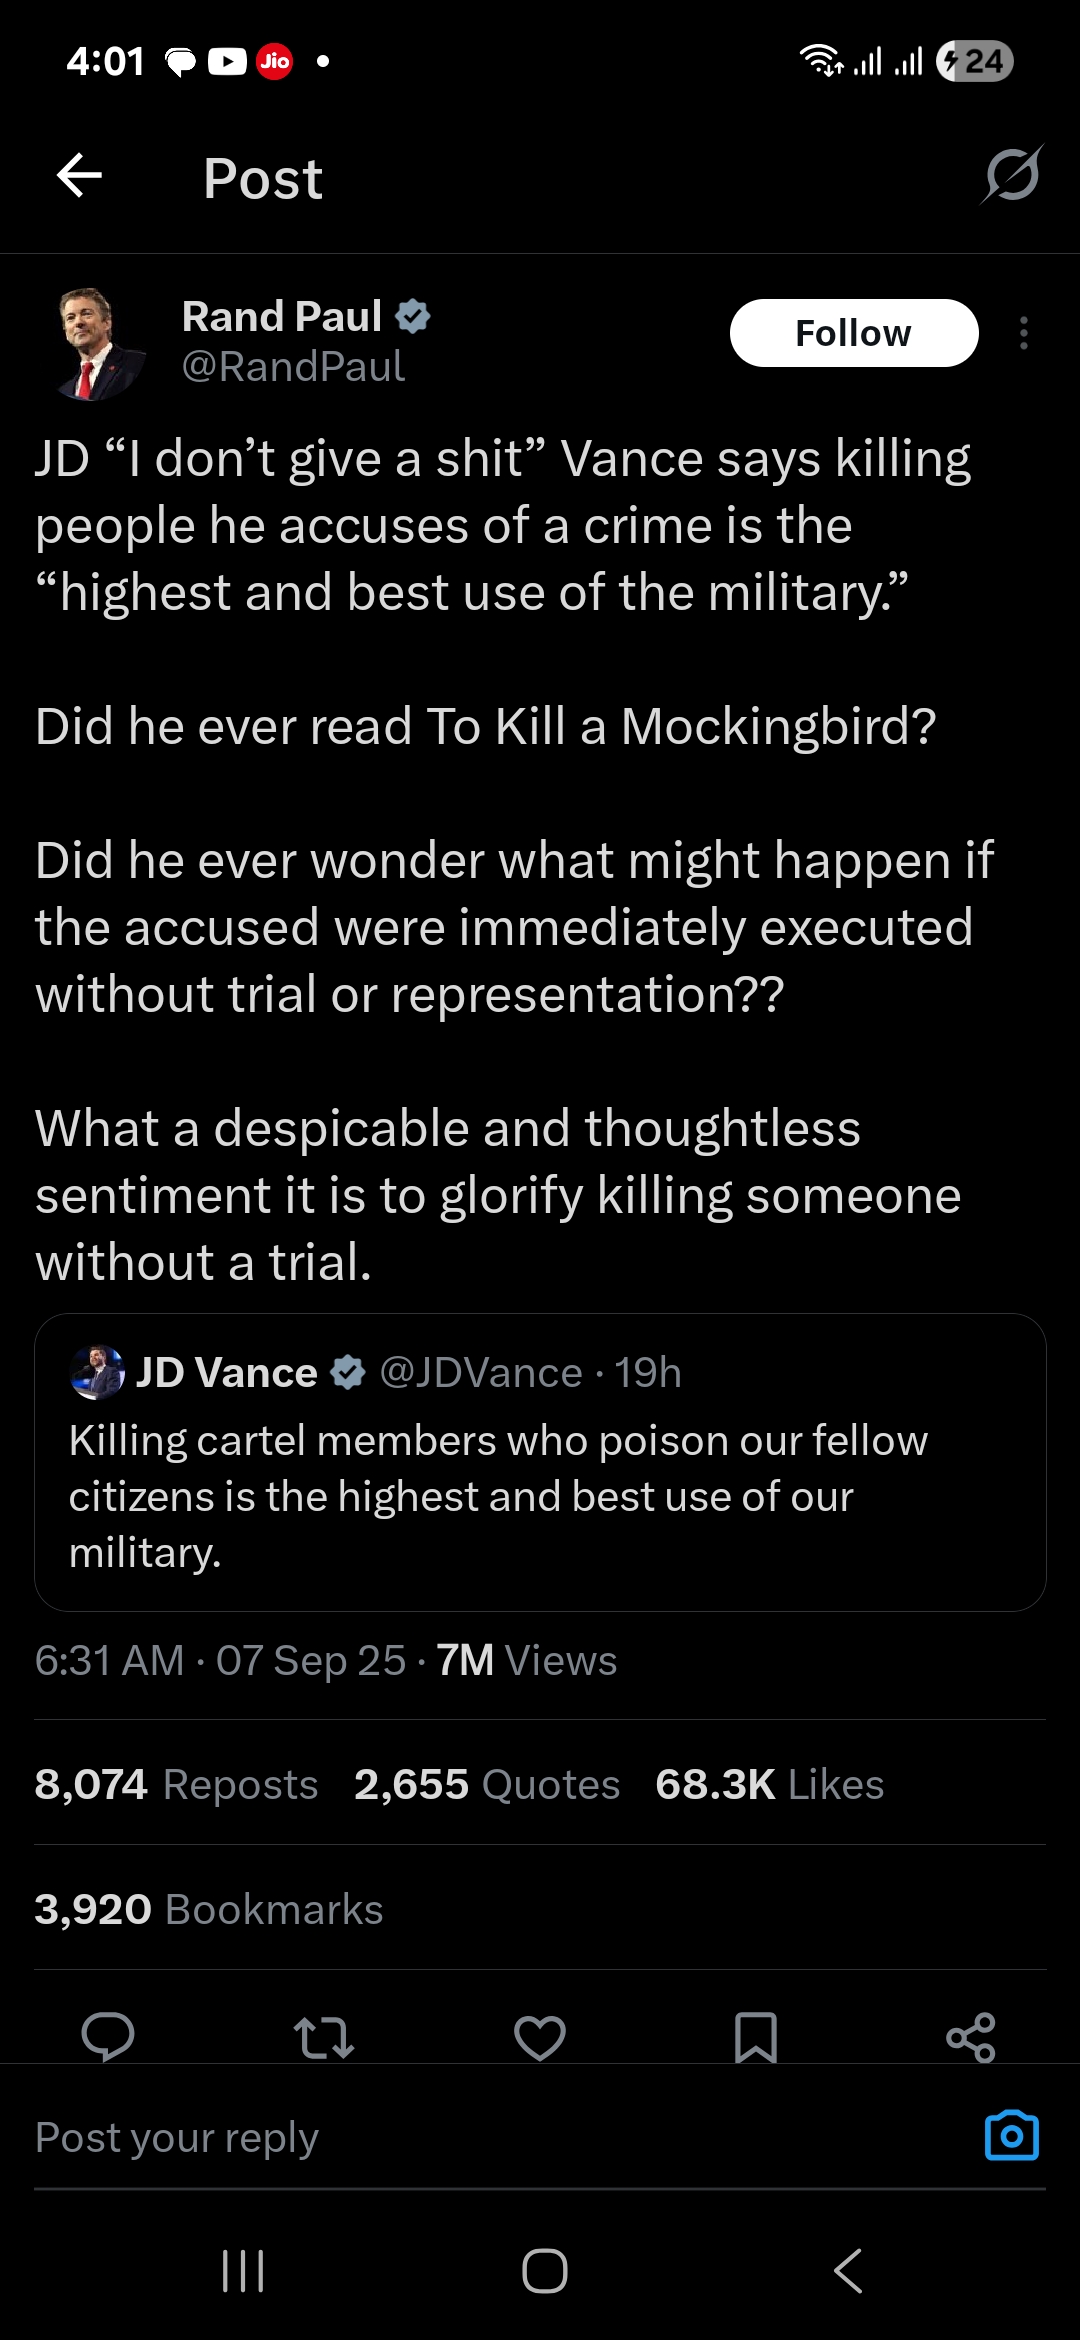Tap the back arrow in Post header
Image resolution: width=1080 pixels, height=2340 pixels.
(x=80, y=177)
